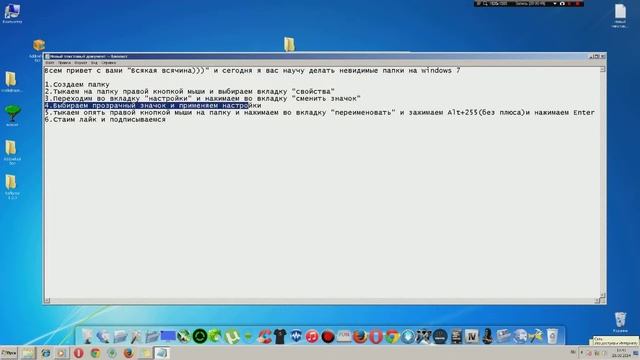Open the globe icon in the dock
This screenshot has width=640, height=360.
click(x=520, y=337)
